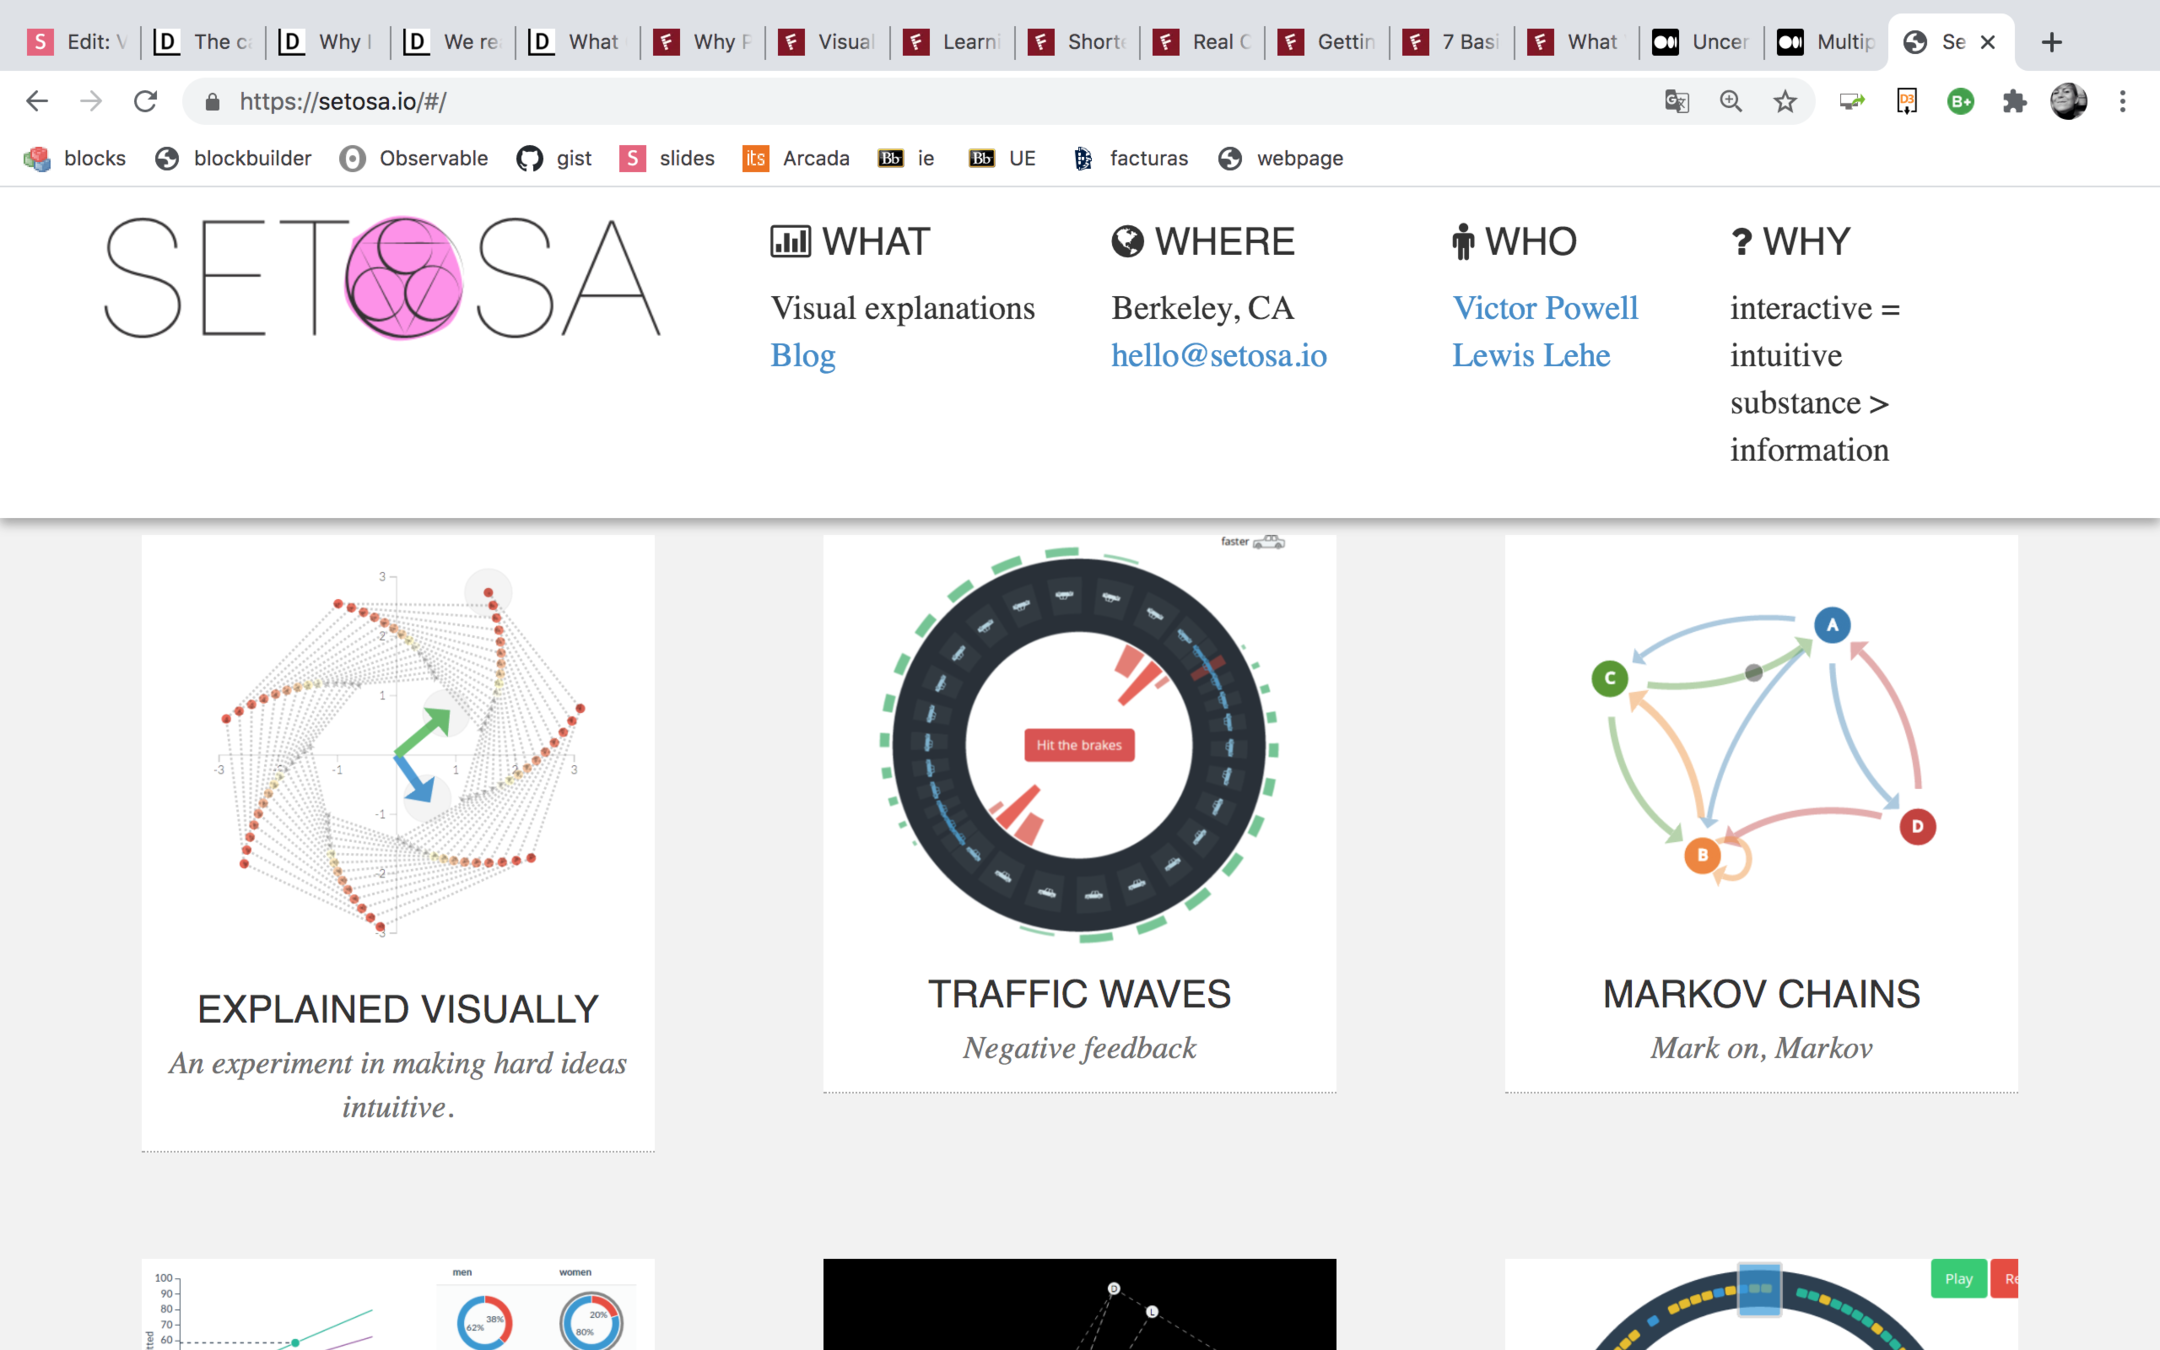Open the Google Translate icon in address bar
The height and width of the screenshot is (1350, 2160).
coord(1677,101)
